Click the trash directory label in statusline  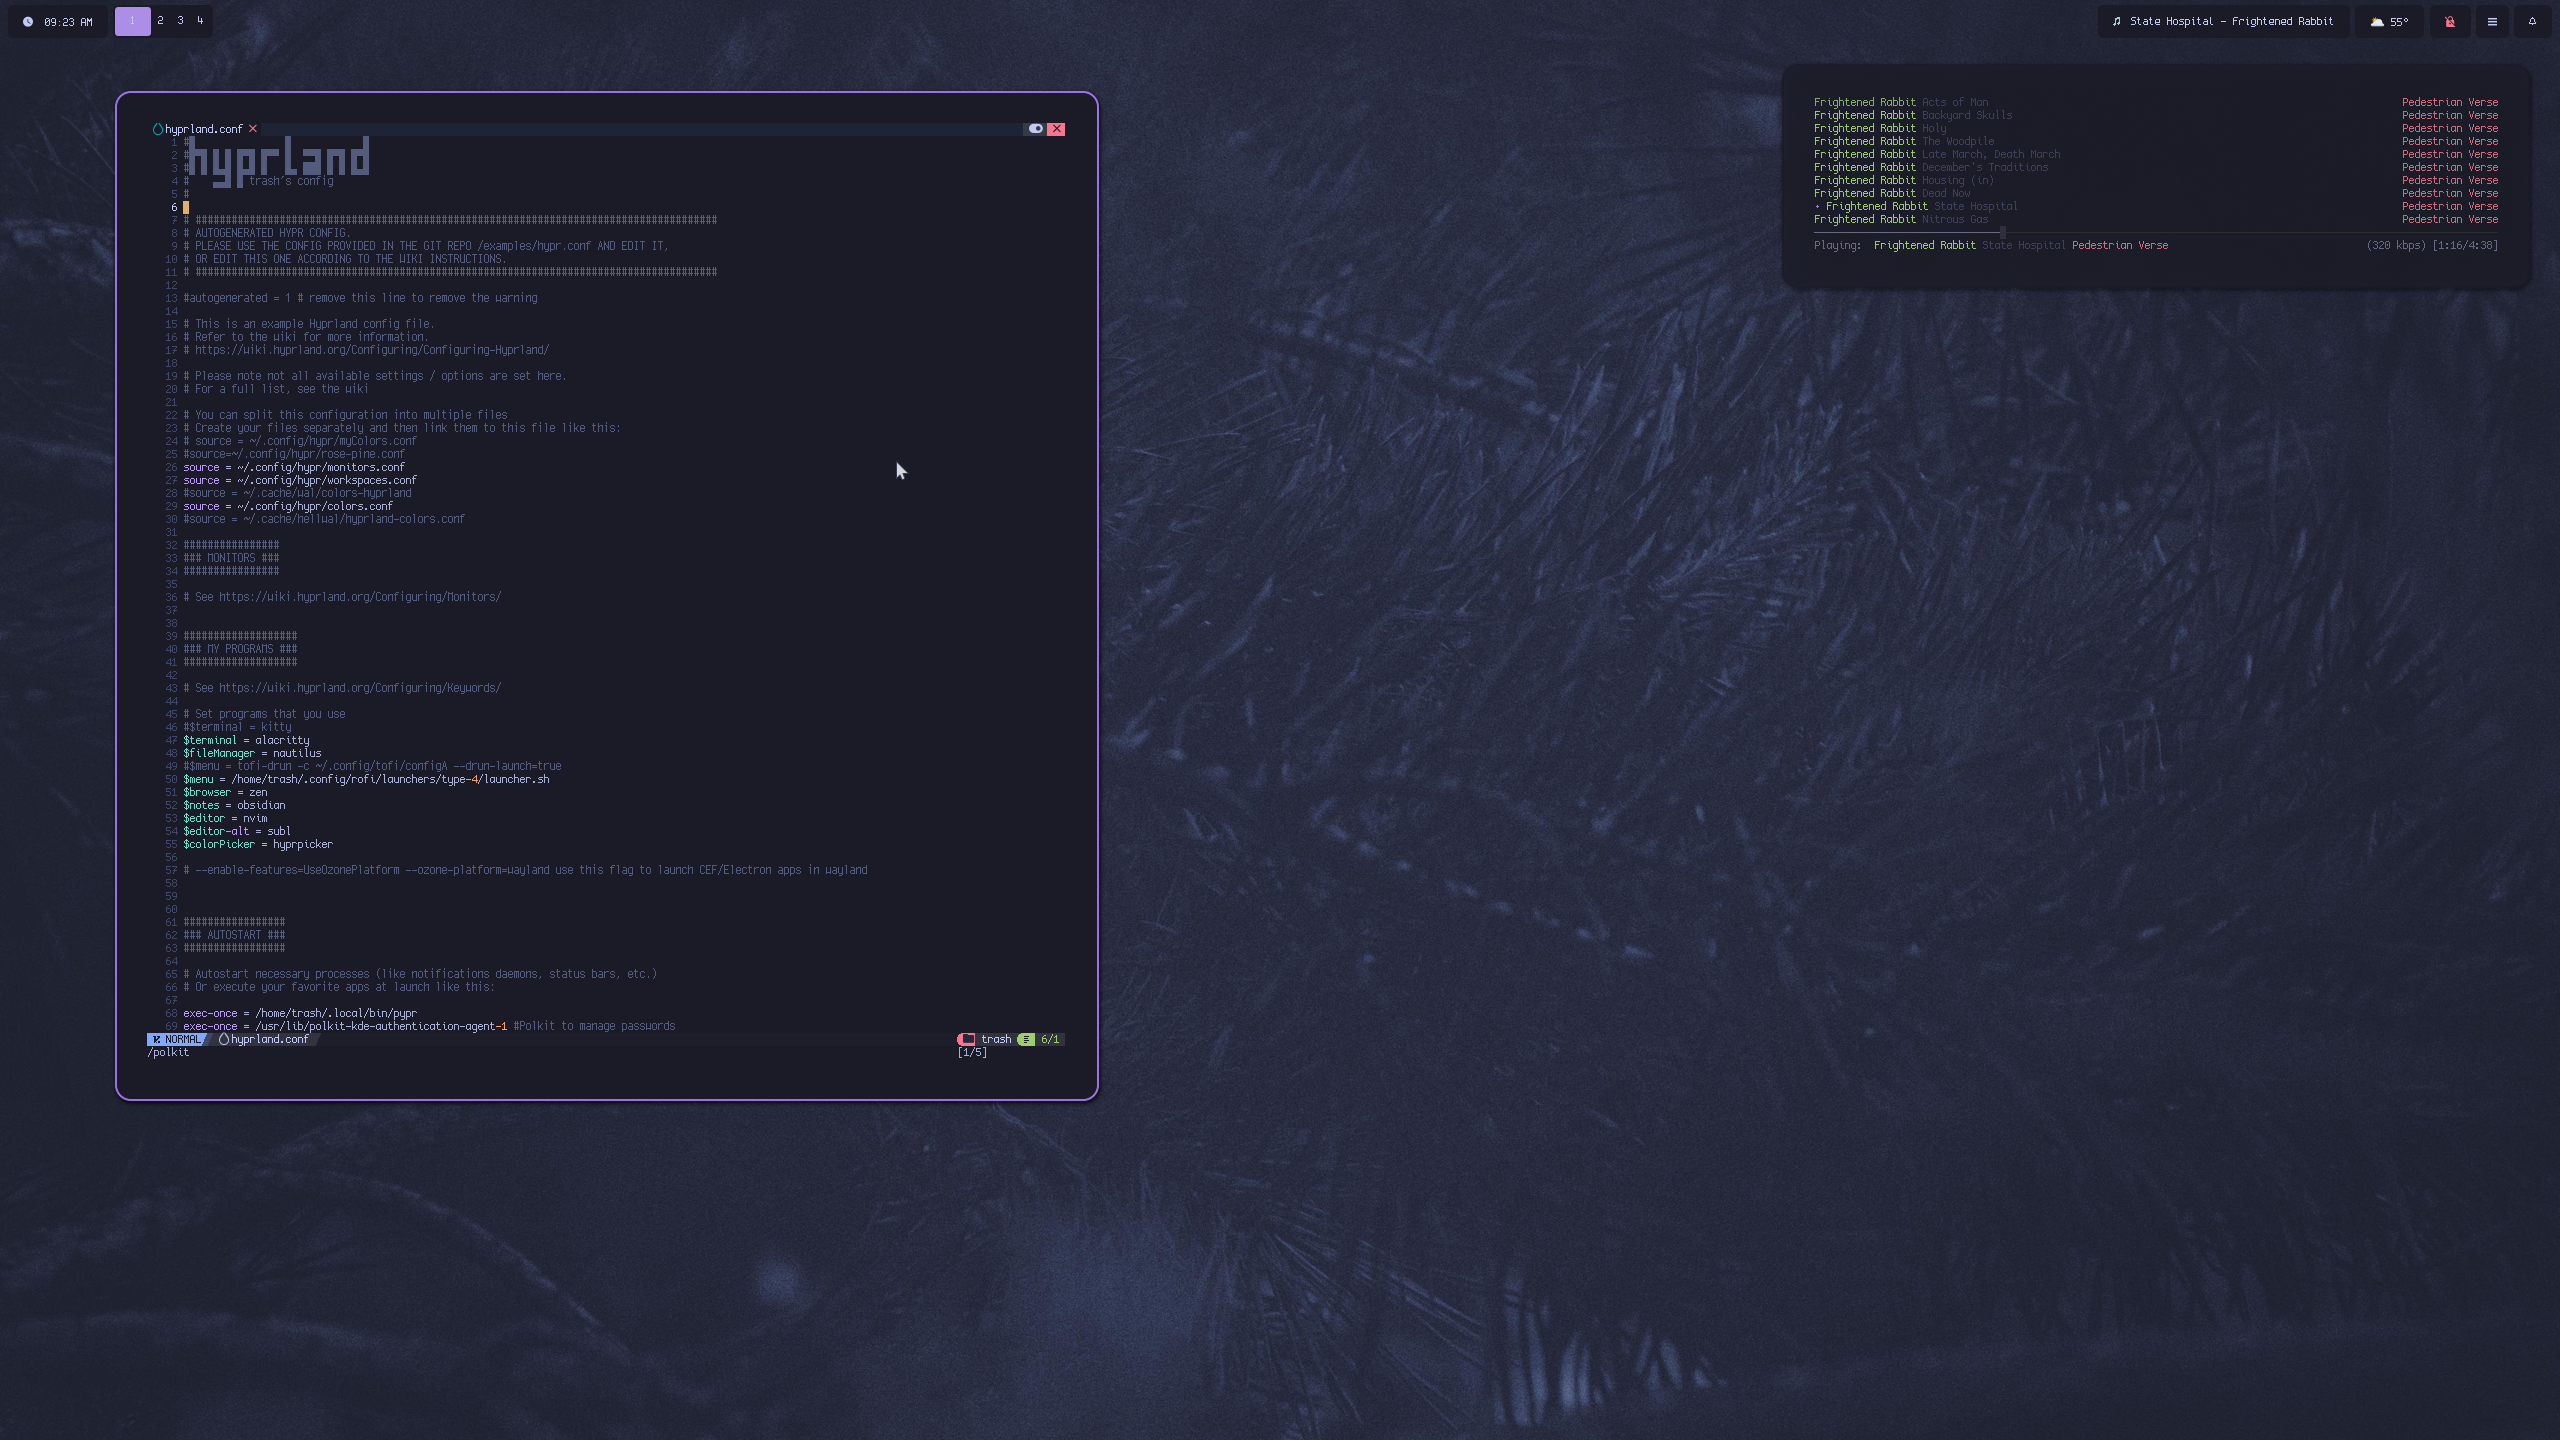[996, 1039]
